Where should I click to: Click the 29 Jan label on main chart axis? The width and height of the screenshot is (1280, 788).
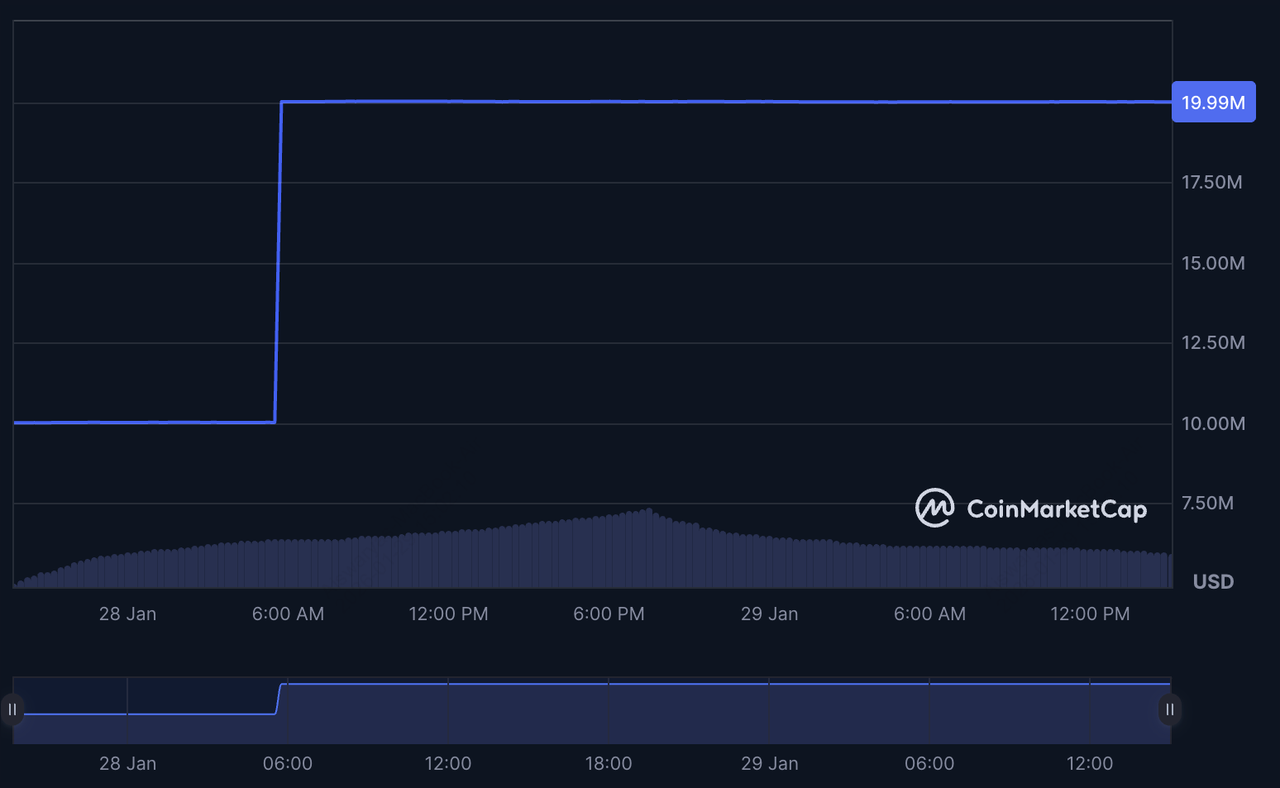pyautogui.click(x=769, y=614)
